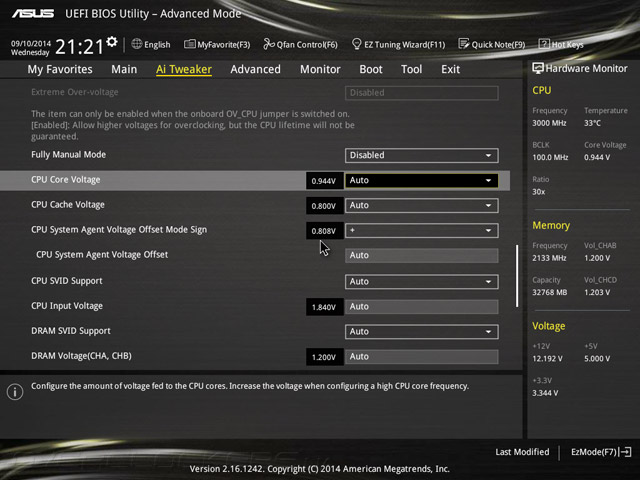
Task: Click the EzMode exit arrow icon
Action: click(626, 452)
